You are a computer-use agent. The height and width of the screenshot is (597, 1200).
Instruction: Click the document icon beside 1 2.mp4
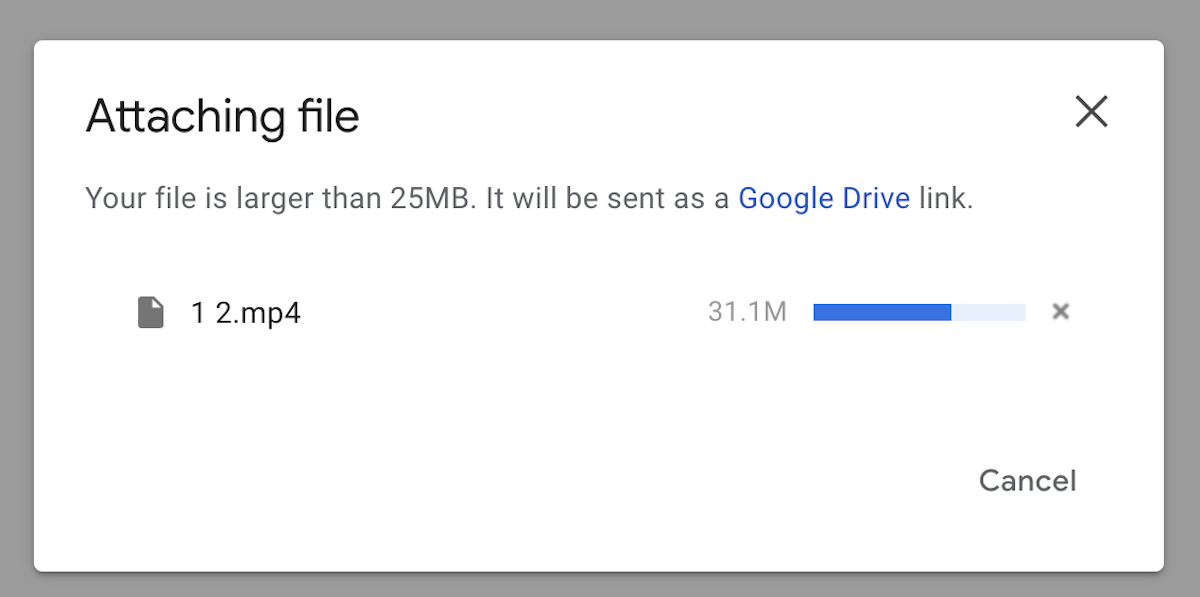[x=150, y=313]
